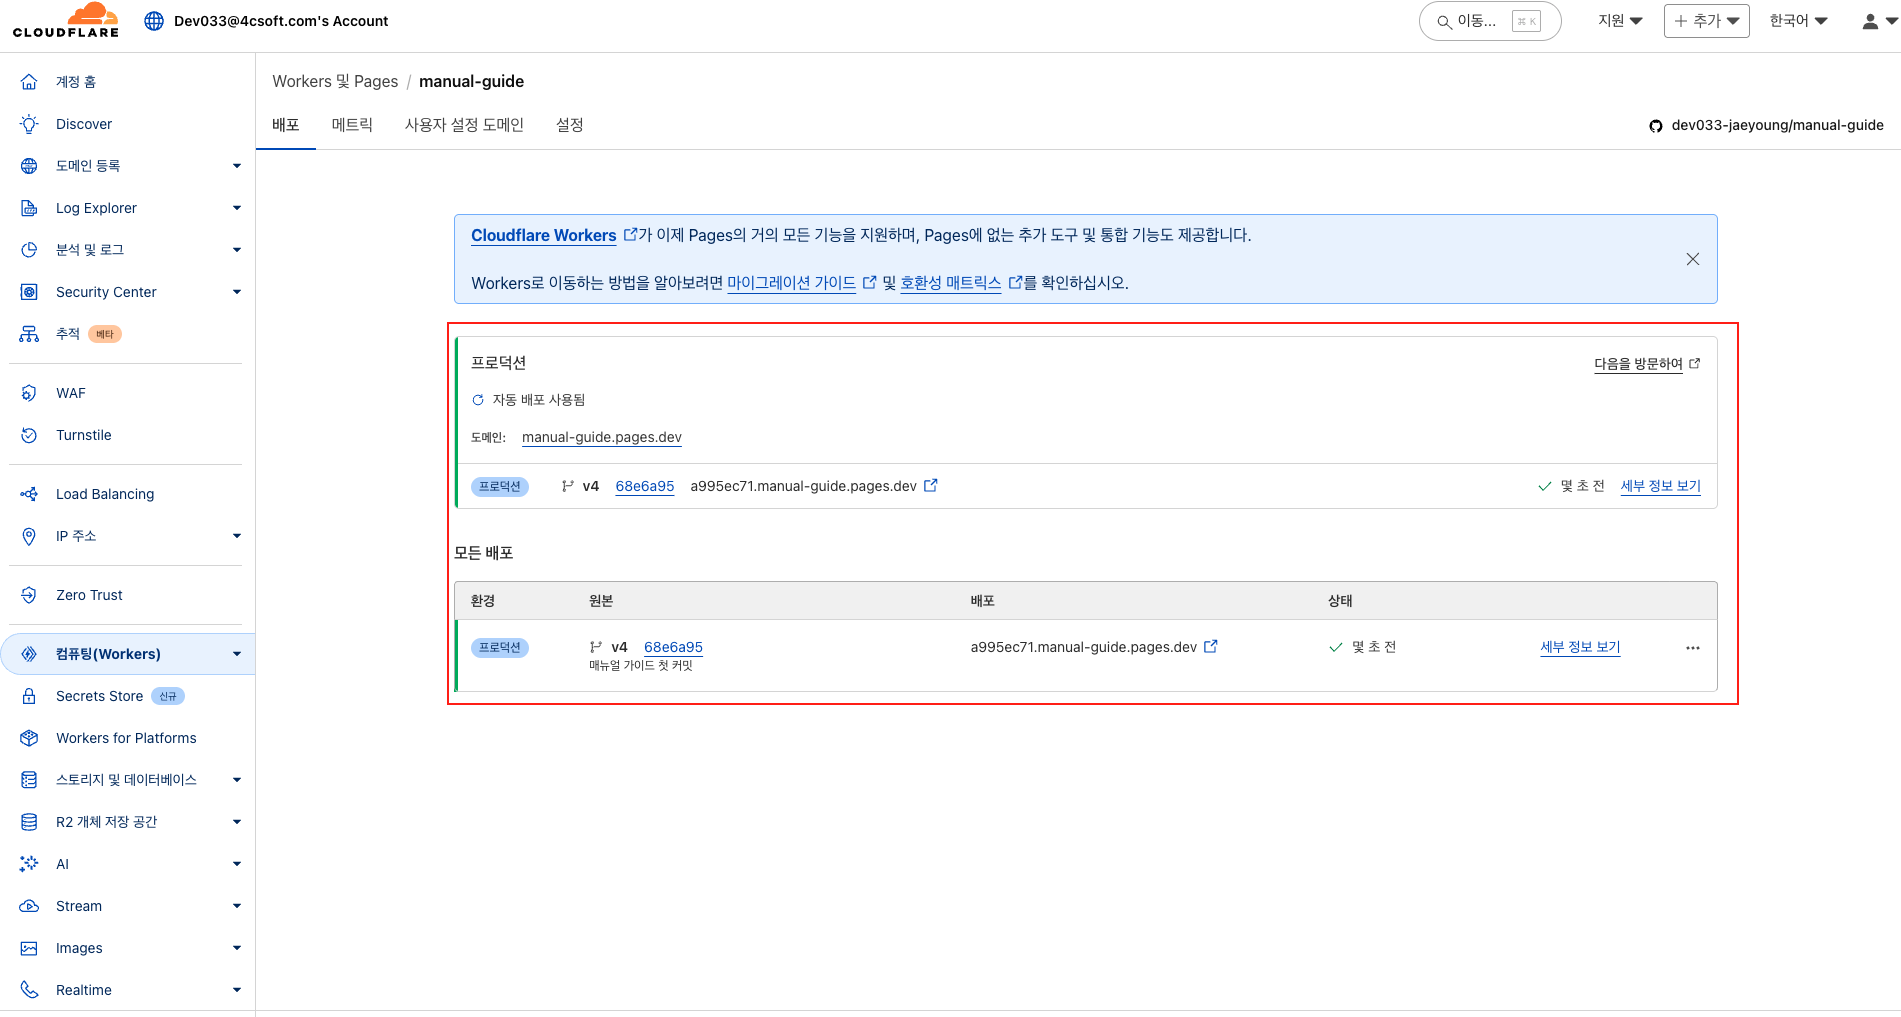This screenshot has width=1901, height=1017.
Task: Open the Cloudflare Workers link in the banner
Action: tap(544, 235)
